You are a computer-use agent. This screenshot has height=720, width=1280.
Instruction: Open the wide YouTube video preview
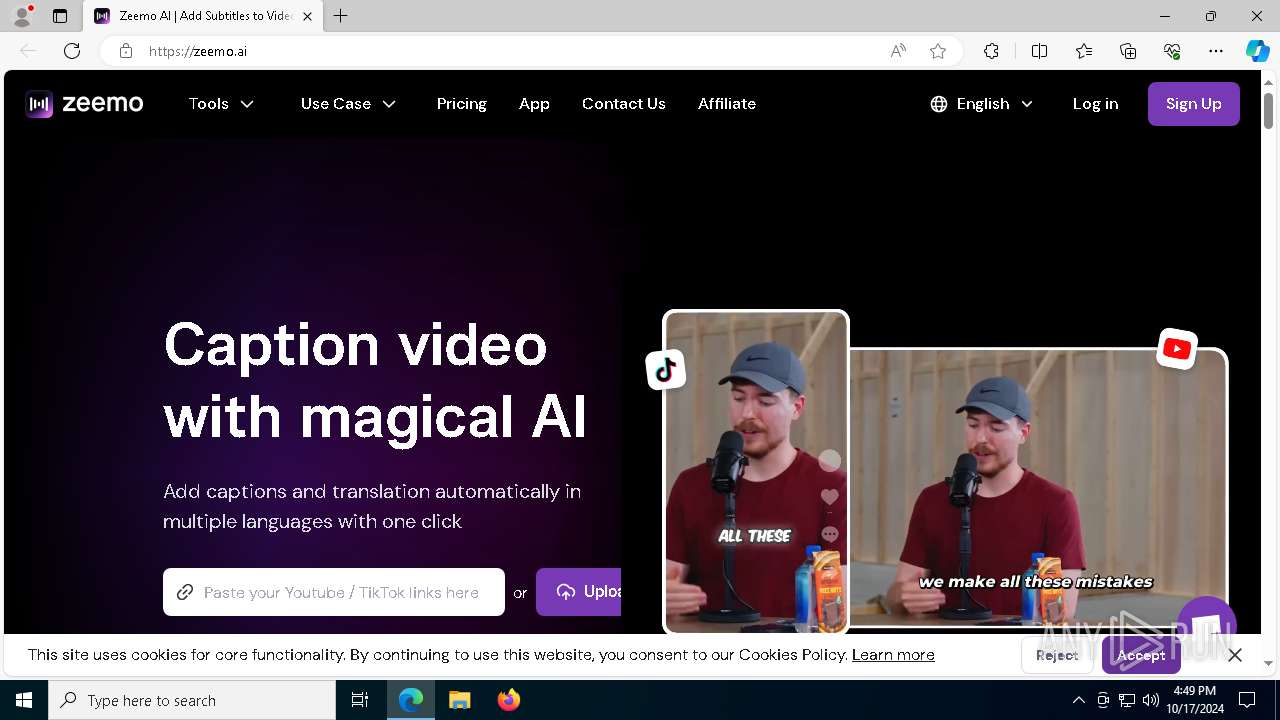[x=1037, y=488]
